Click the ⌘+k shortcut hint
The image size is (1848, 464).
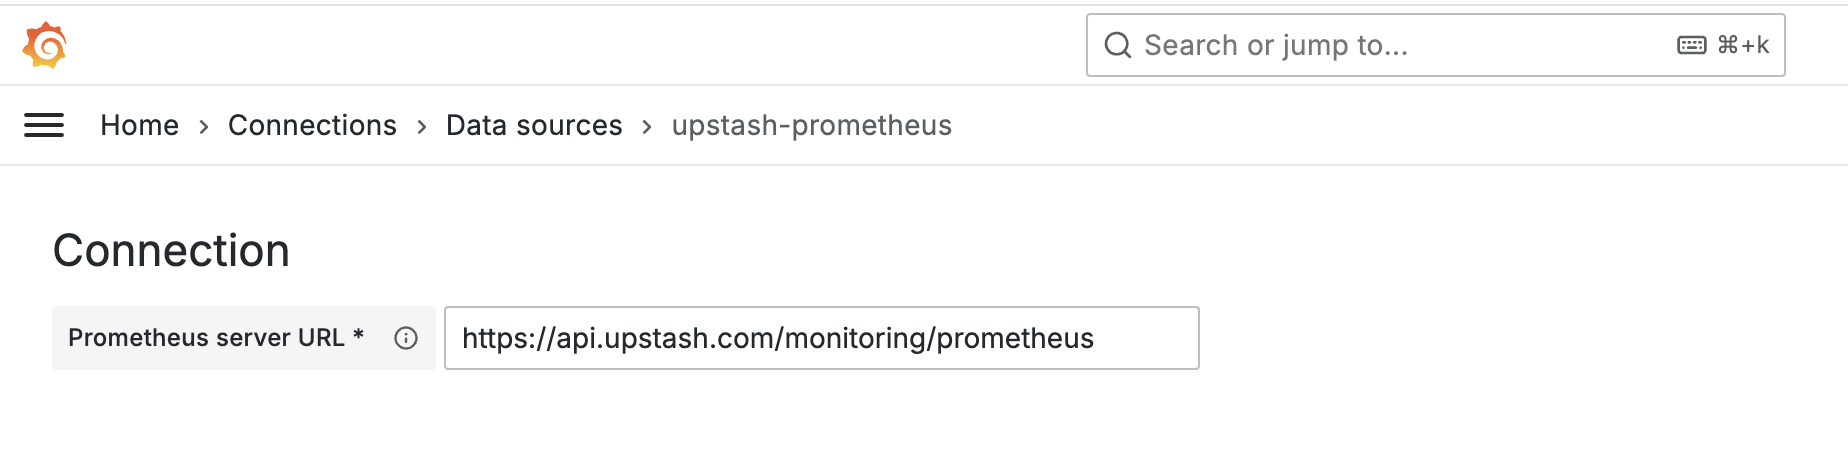click(1743, 45)
